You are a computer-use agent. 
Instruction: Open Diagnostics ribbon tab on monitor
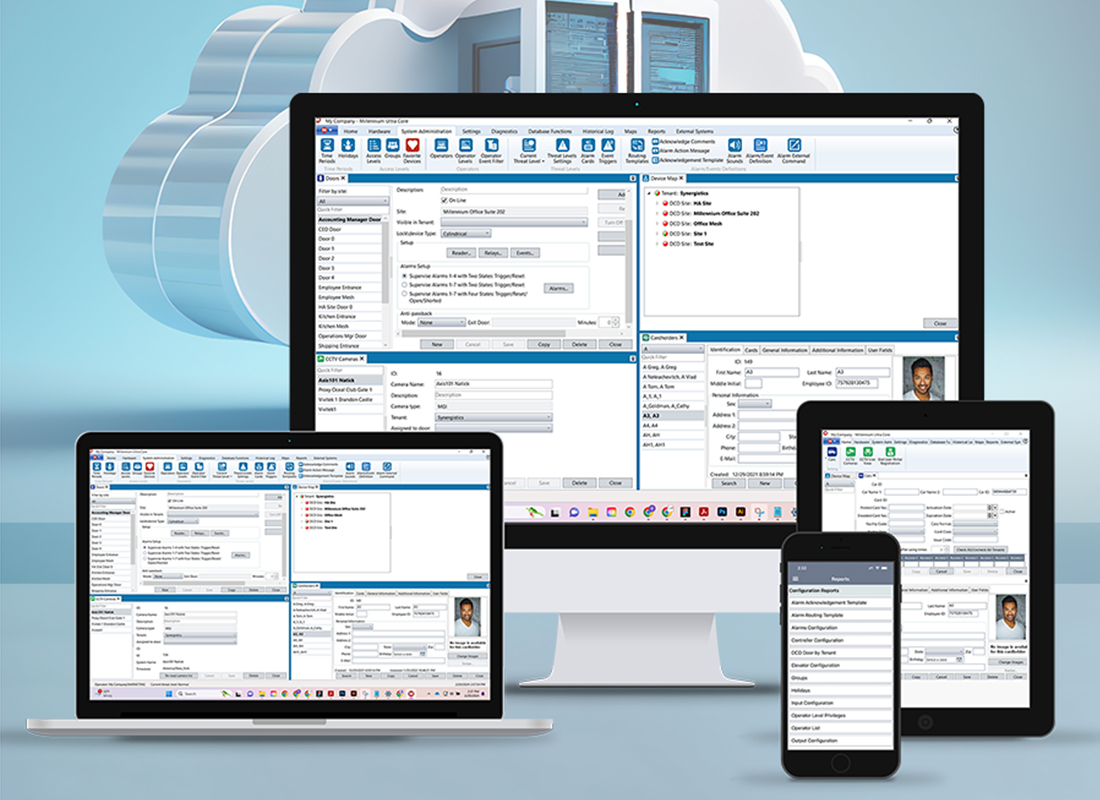click(504, 131)
